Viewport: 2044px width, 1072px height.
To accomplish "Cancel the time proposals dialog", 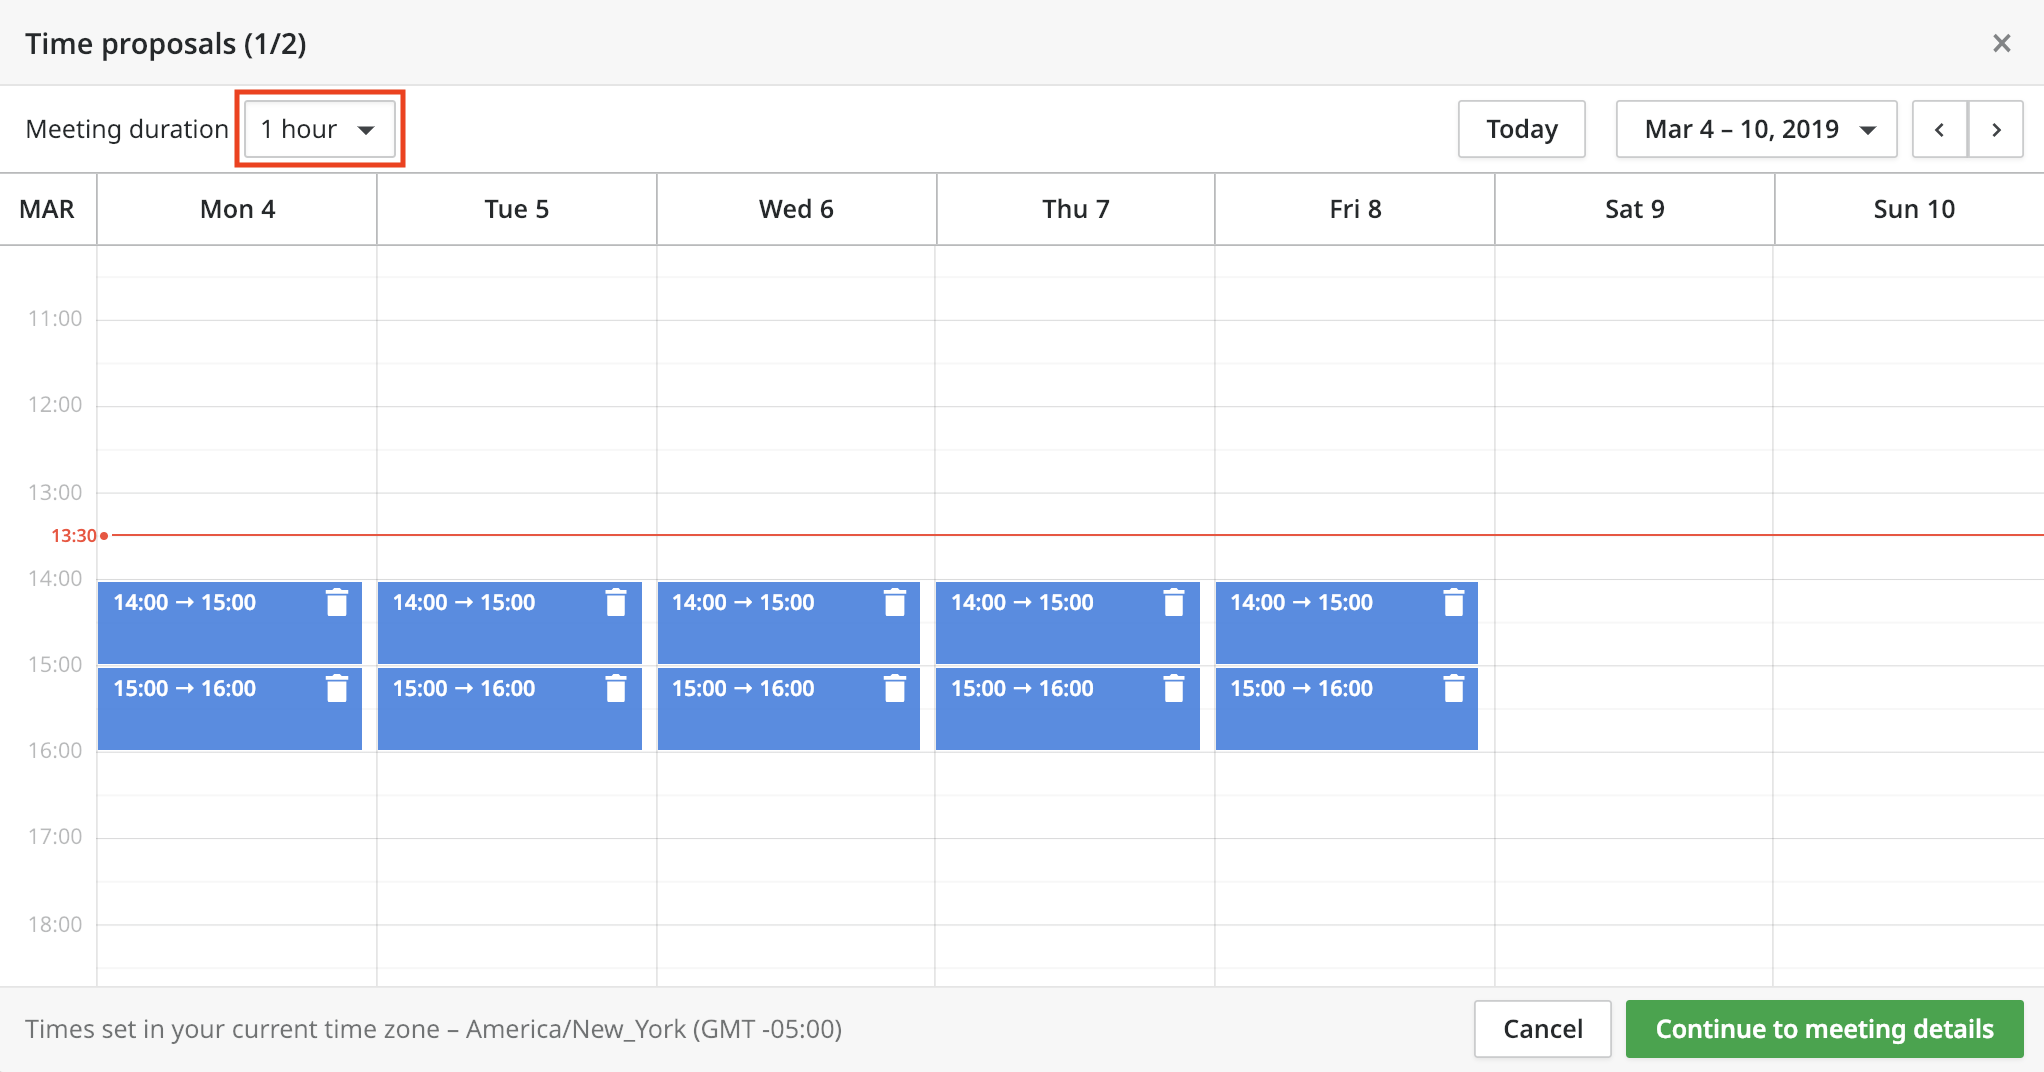I will 1542,1029.
